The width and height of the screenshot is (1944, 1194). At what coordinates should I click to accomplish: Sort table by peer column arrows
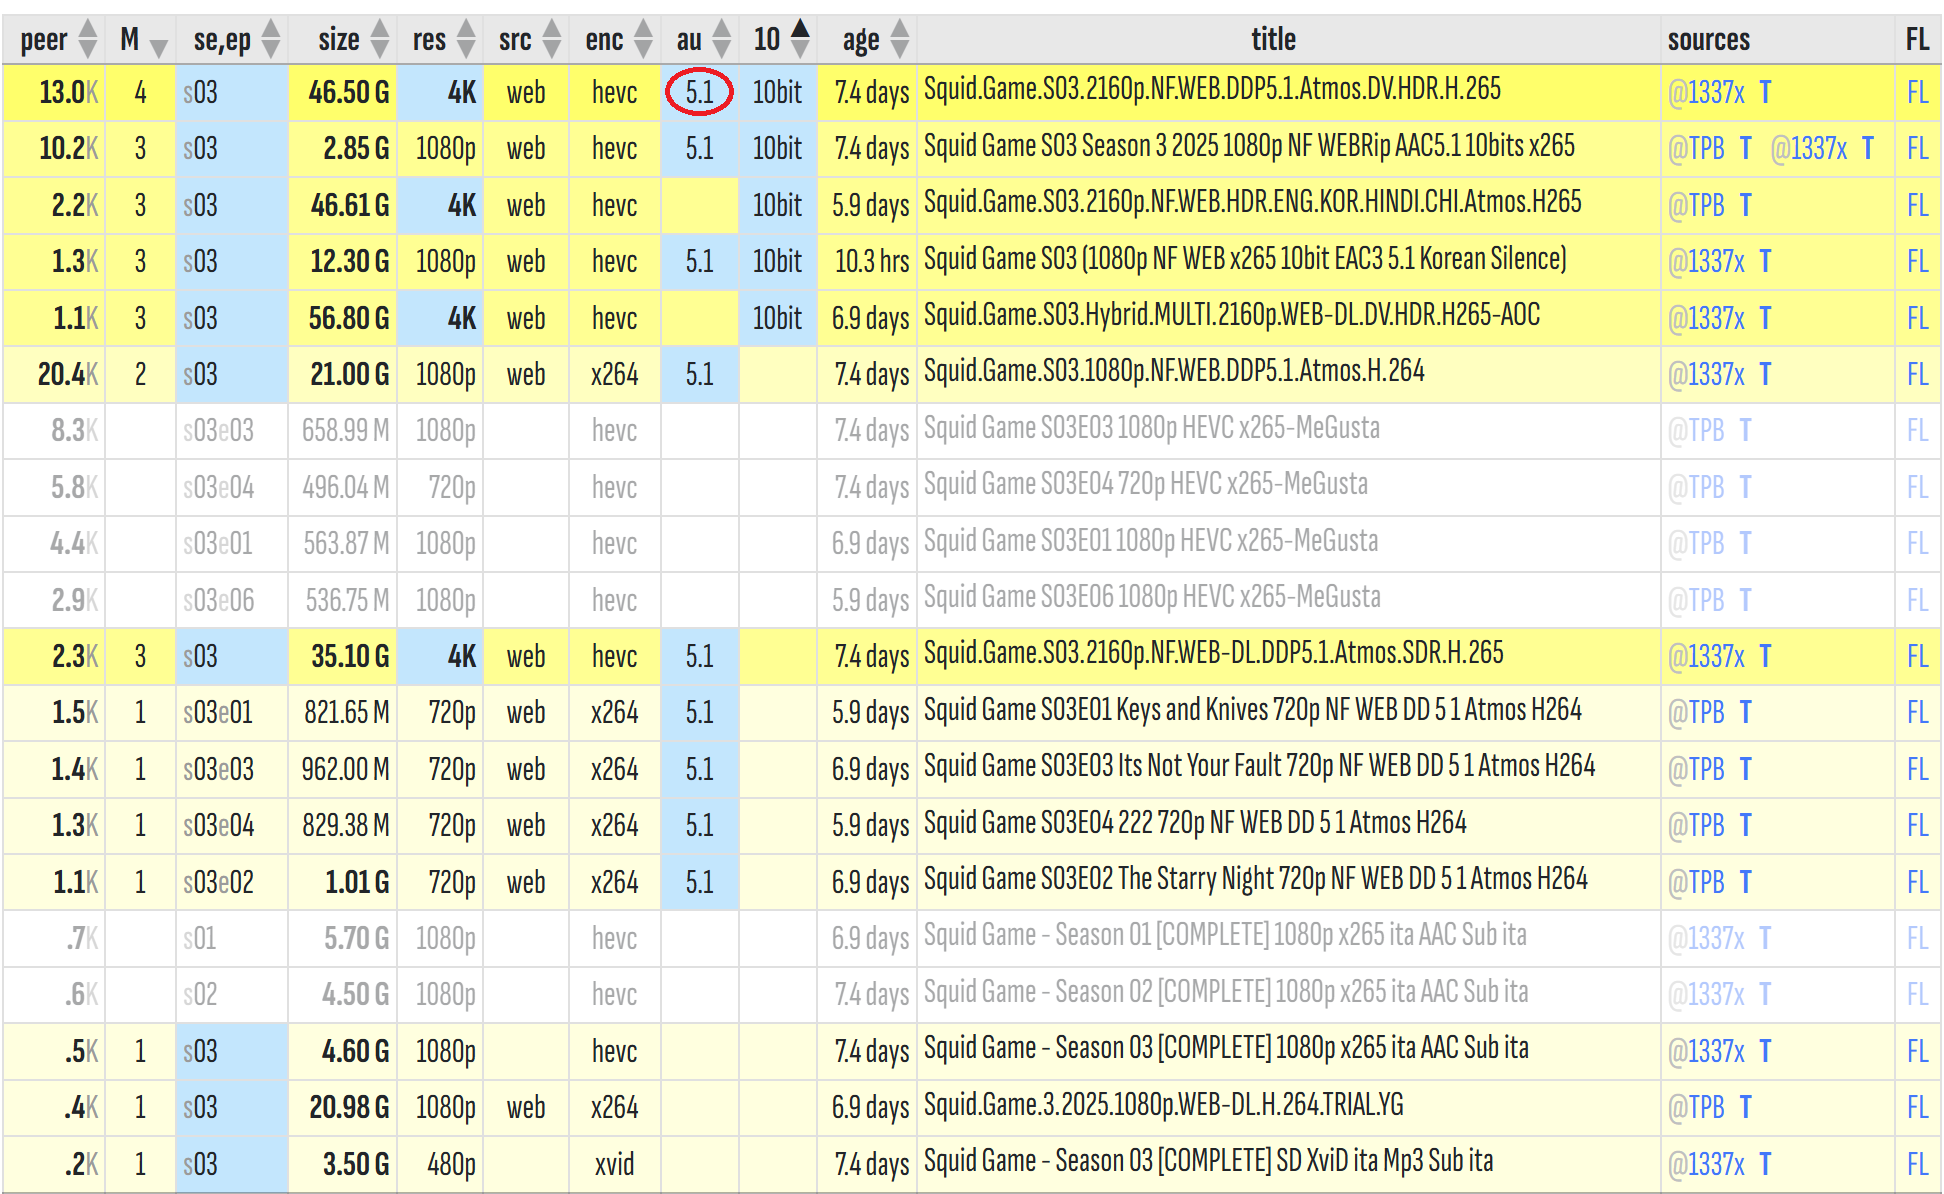point(88,40)
